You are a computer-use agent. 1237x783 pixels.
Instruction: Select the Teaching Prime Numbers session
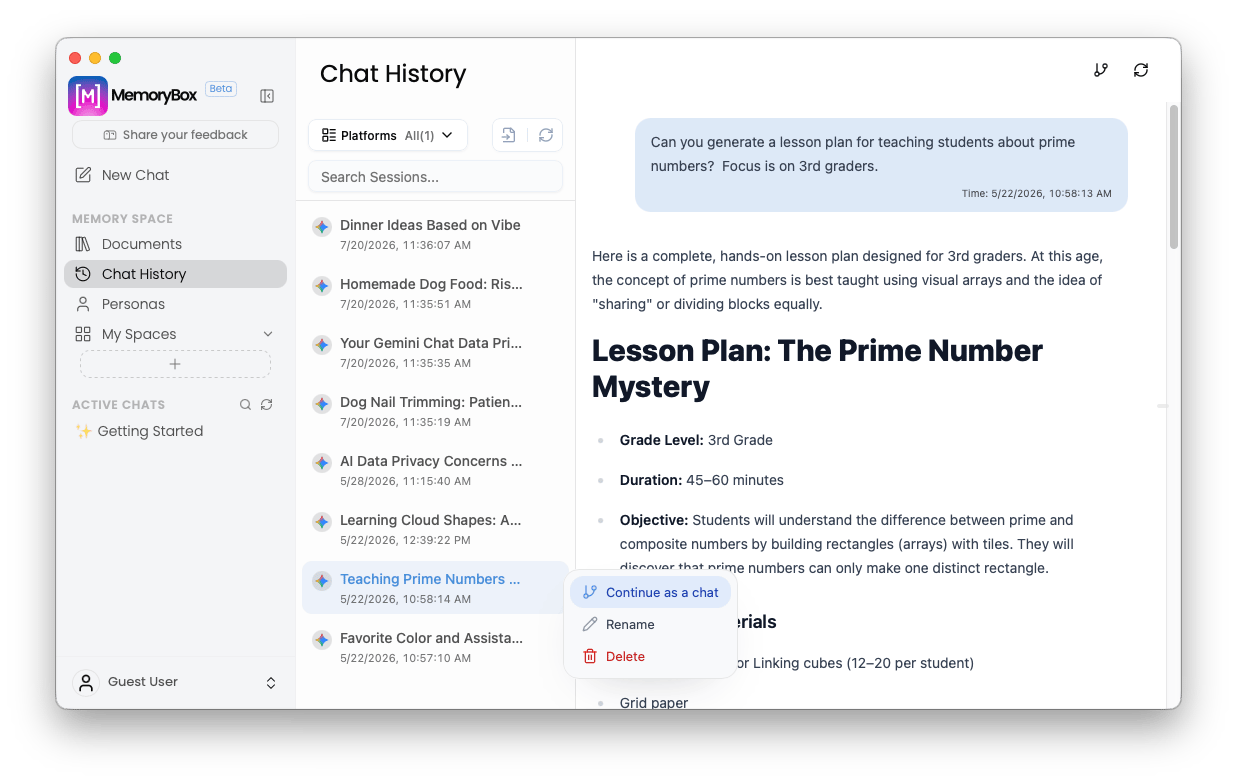tap(435, 588)
